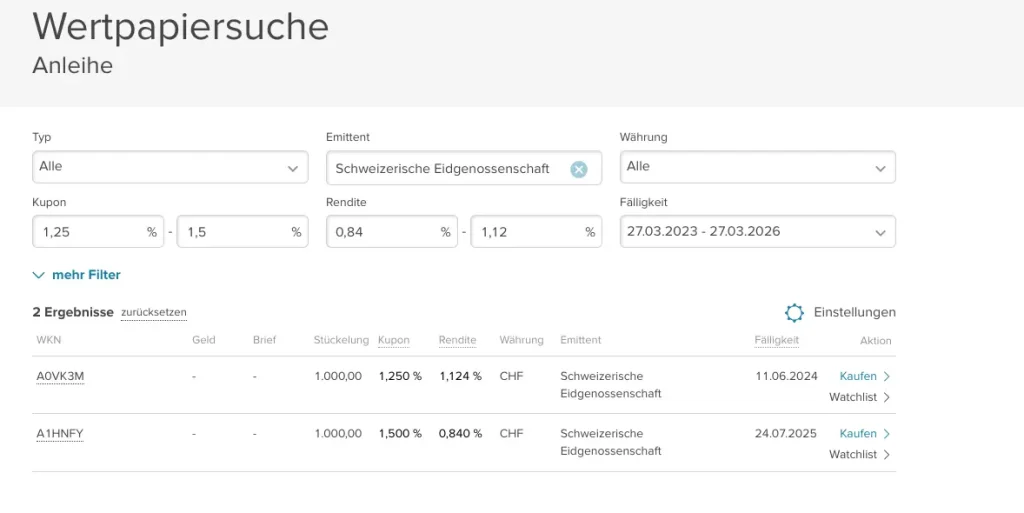Screen dimensions: 1024x513
Task: Add bond A1HNFY to the Watchlist
Action: (853, 454)
